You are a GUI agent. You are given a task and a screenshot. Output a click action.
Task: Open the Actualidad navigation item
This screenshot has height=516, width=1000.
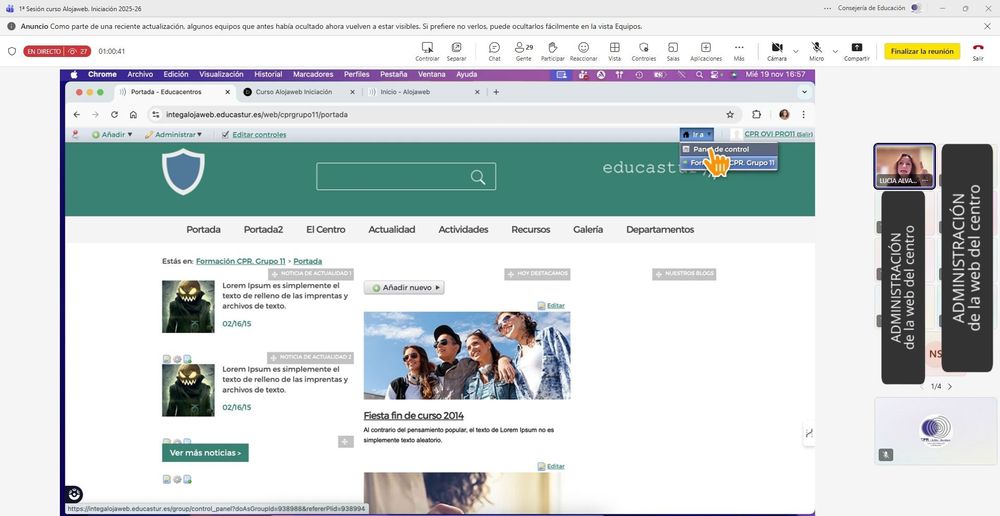click(392, 230)
